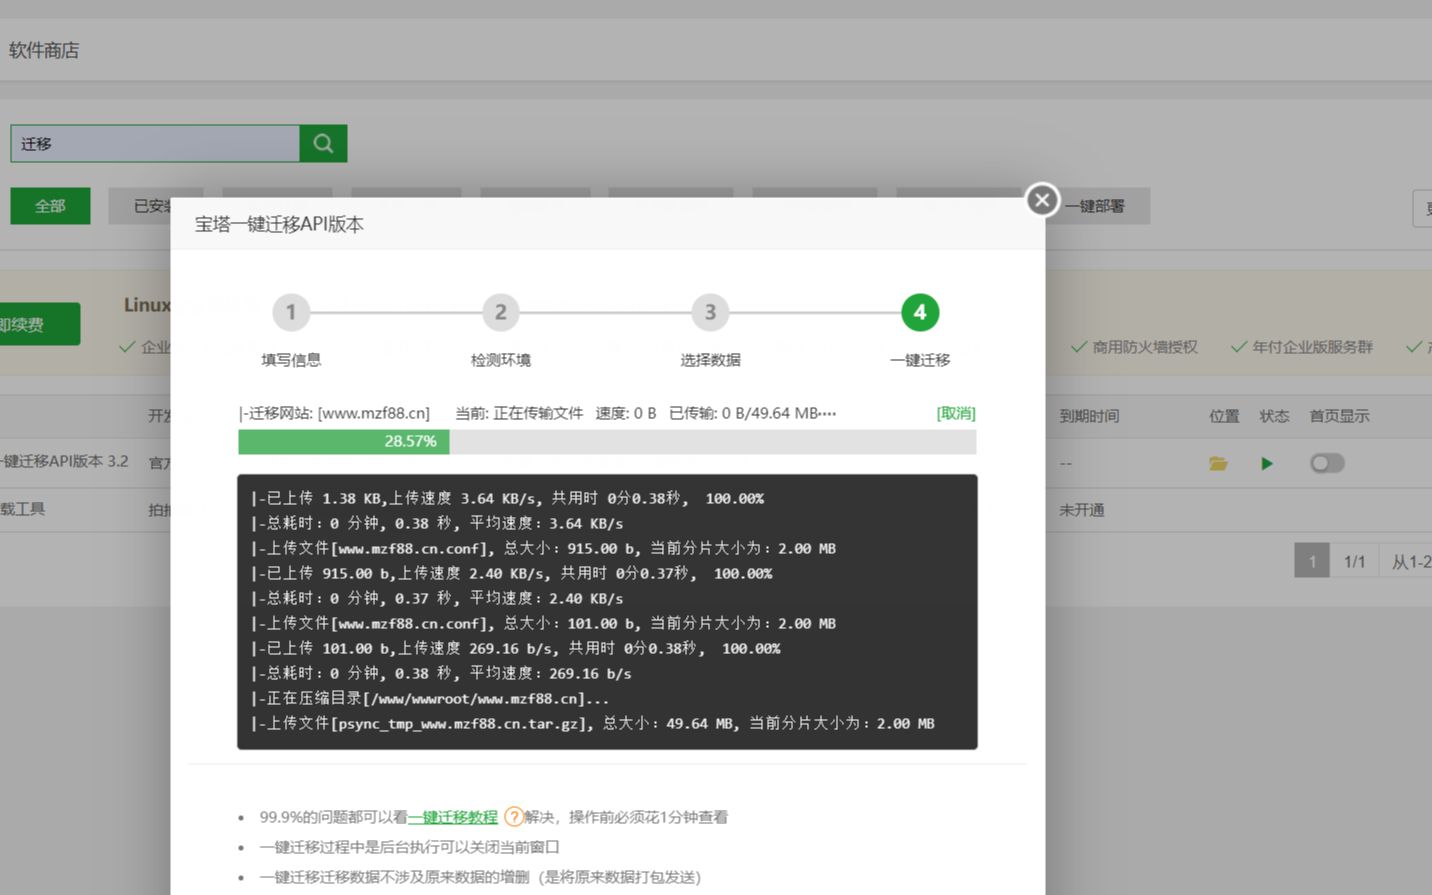Click the checkmark beside 商用防火墙授权
This screenshot has height=895, width=1432.
1078,347
